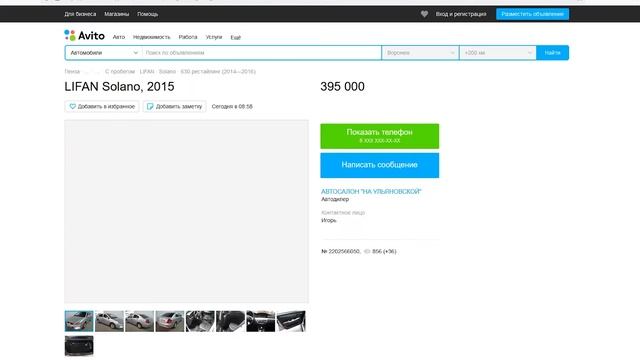Open АВТОСАЛОН "НА УЛЬЯНОВСКОЙ" seller link
This screenshot has width=640, height=360.
pyautogui.click(x=371, y=191)
